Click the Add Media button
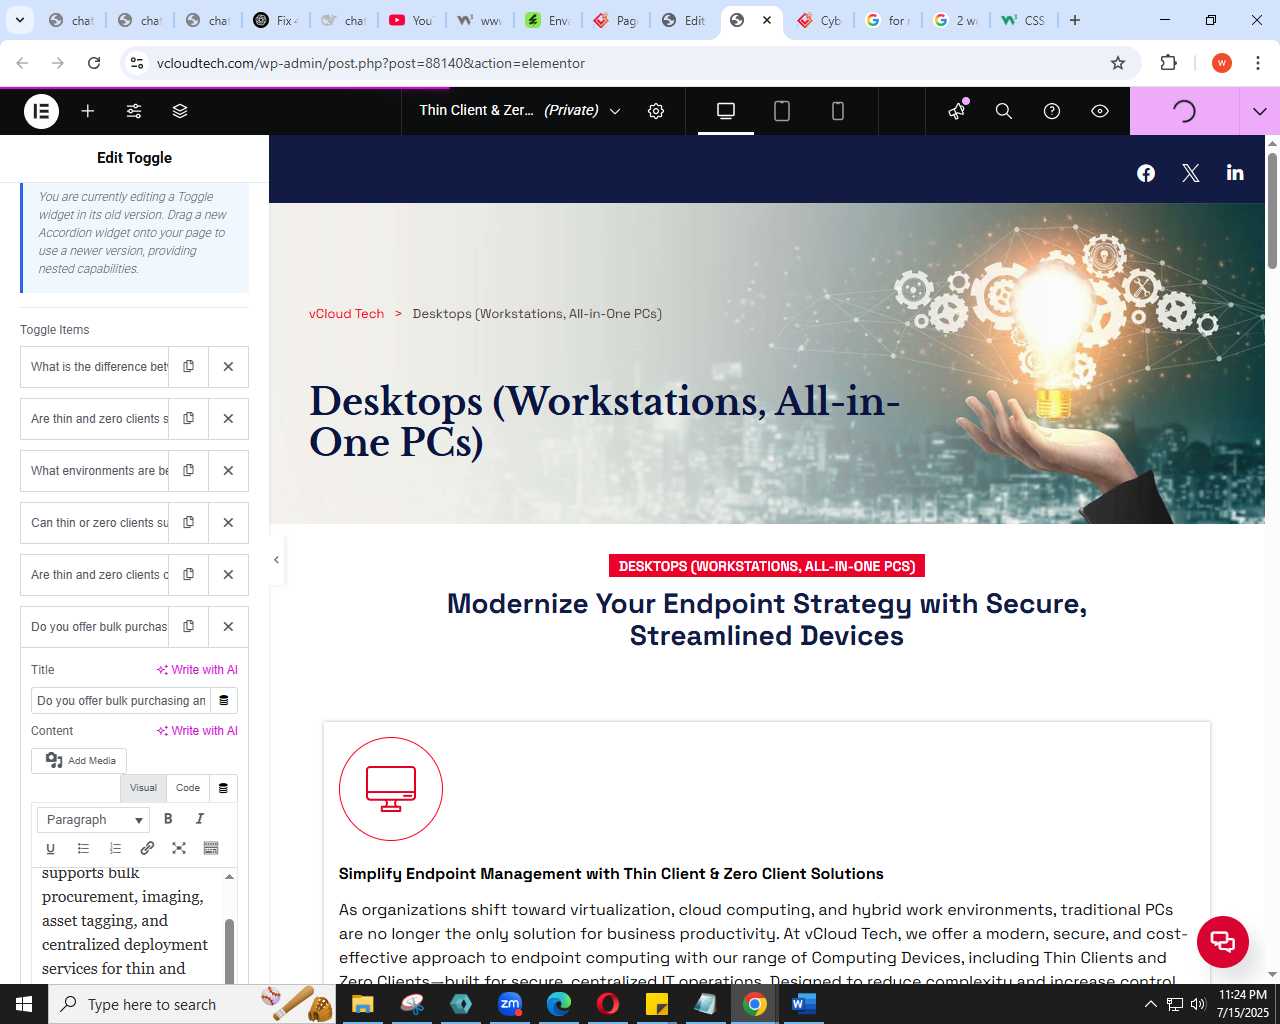This screenshot has width=1280, height=1024. [x=79, y=761]
